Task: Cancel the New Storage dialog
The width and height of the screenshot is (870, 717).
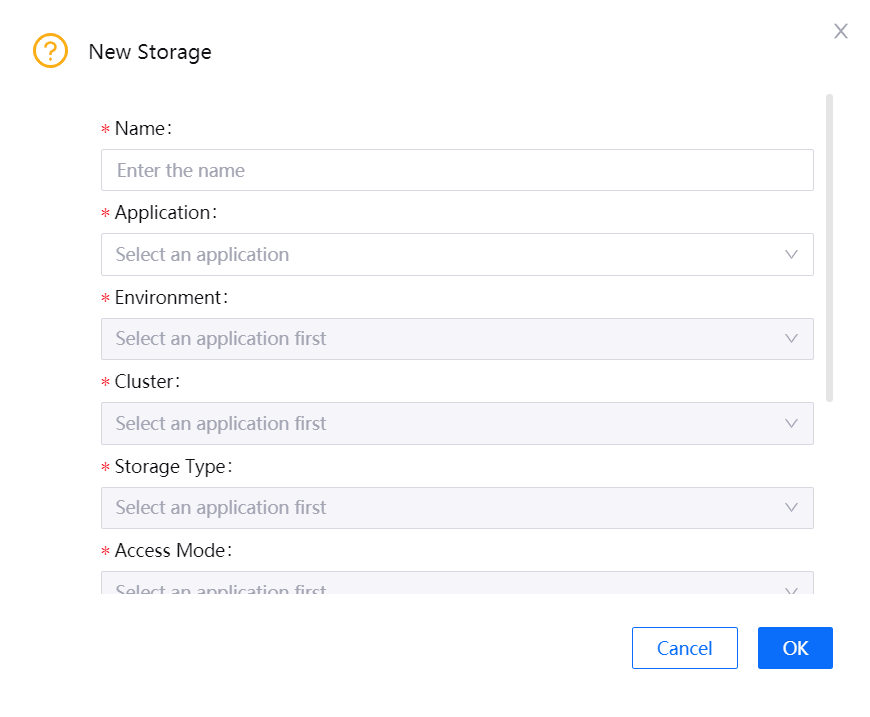Action: pyautogui.click(x=684, y=647)
